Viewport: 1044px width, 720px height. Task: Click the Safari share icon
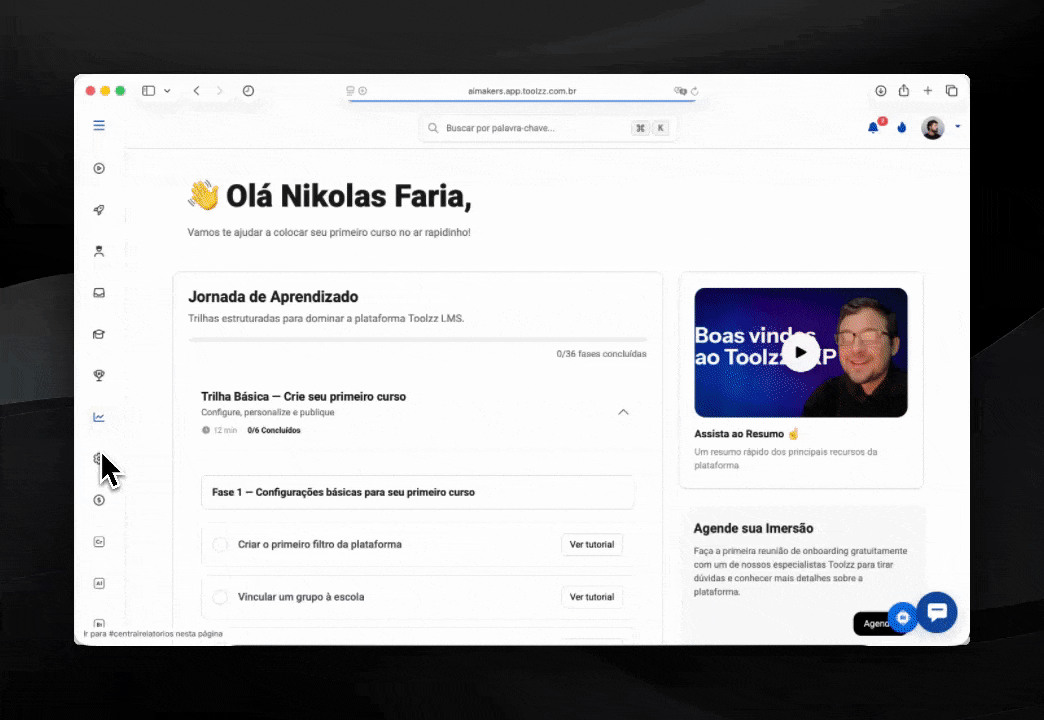904,90
